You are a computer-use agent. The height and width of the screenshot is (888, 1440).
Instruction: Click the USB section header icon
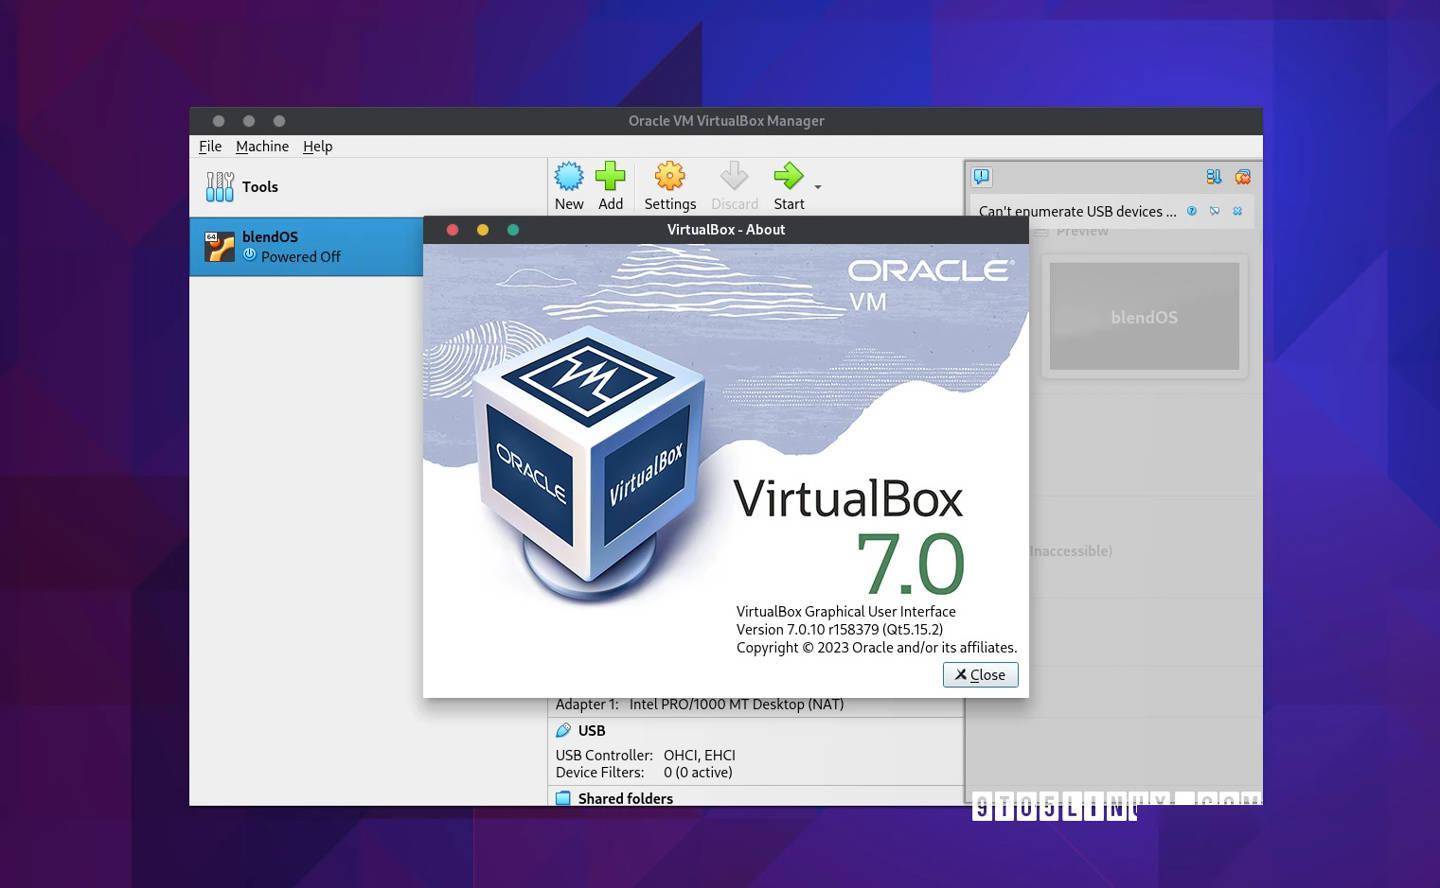click(x=563, y=731)
